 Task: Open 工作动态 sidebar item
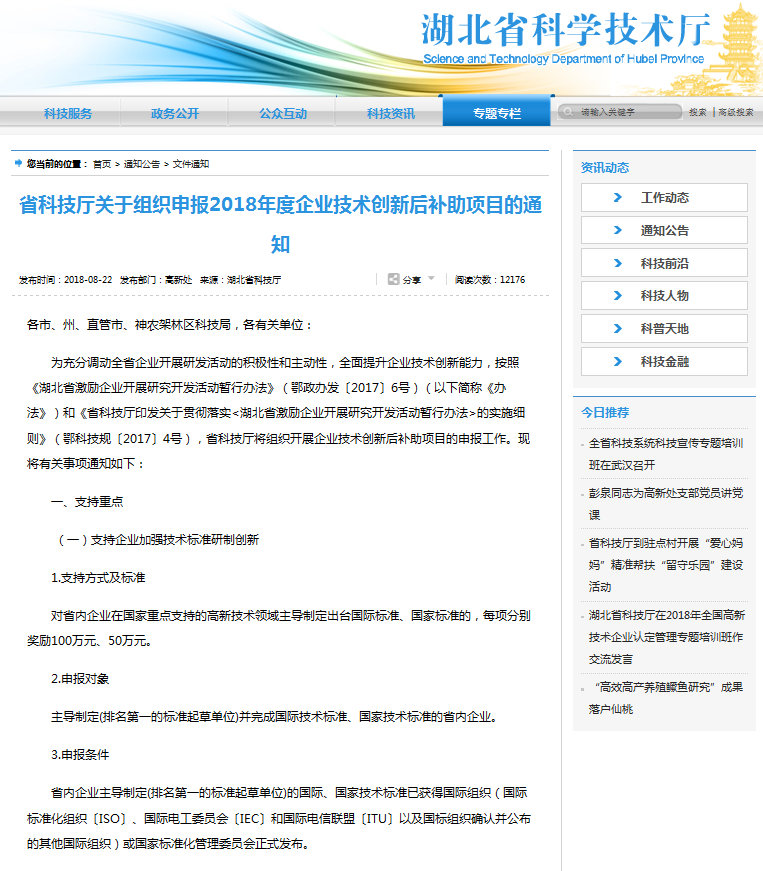[x=664, y=197]
